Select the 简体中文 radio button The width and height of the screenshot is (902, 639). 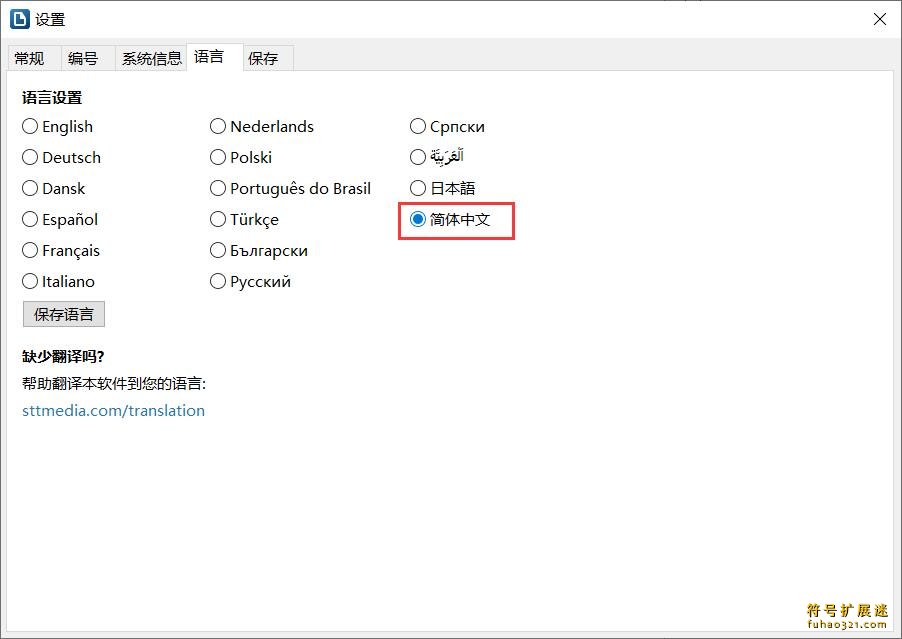[450, 220]
